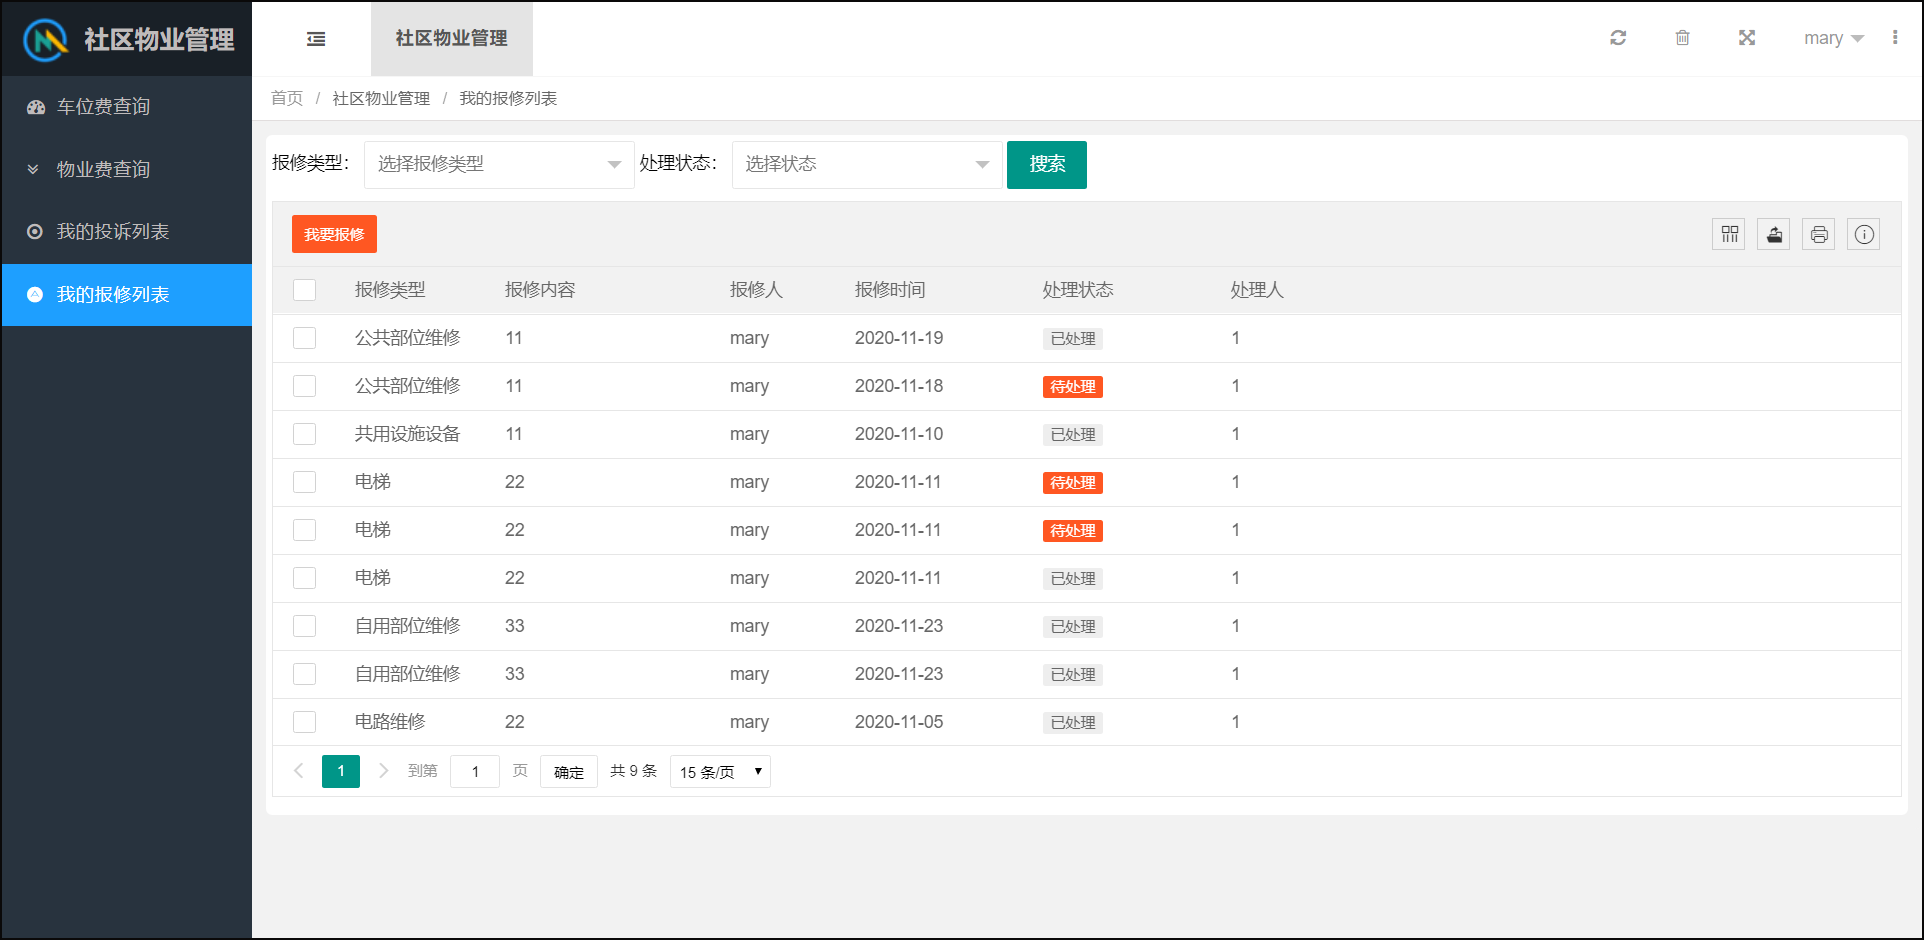Check the checkbox for the 电路维修 row
The height and width of the screenshot is (940, 1924).
(304, 721)
